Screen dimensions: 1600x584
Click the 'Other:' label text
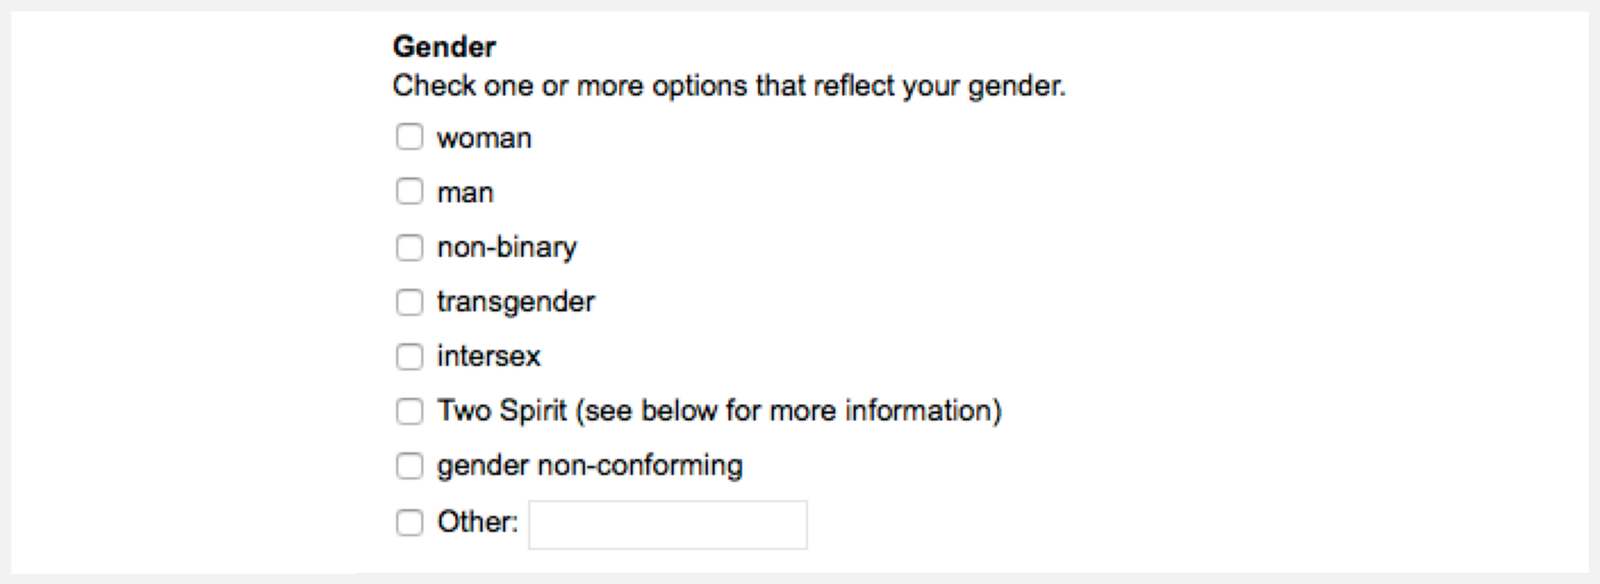click(x=477, y=522)
